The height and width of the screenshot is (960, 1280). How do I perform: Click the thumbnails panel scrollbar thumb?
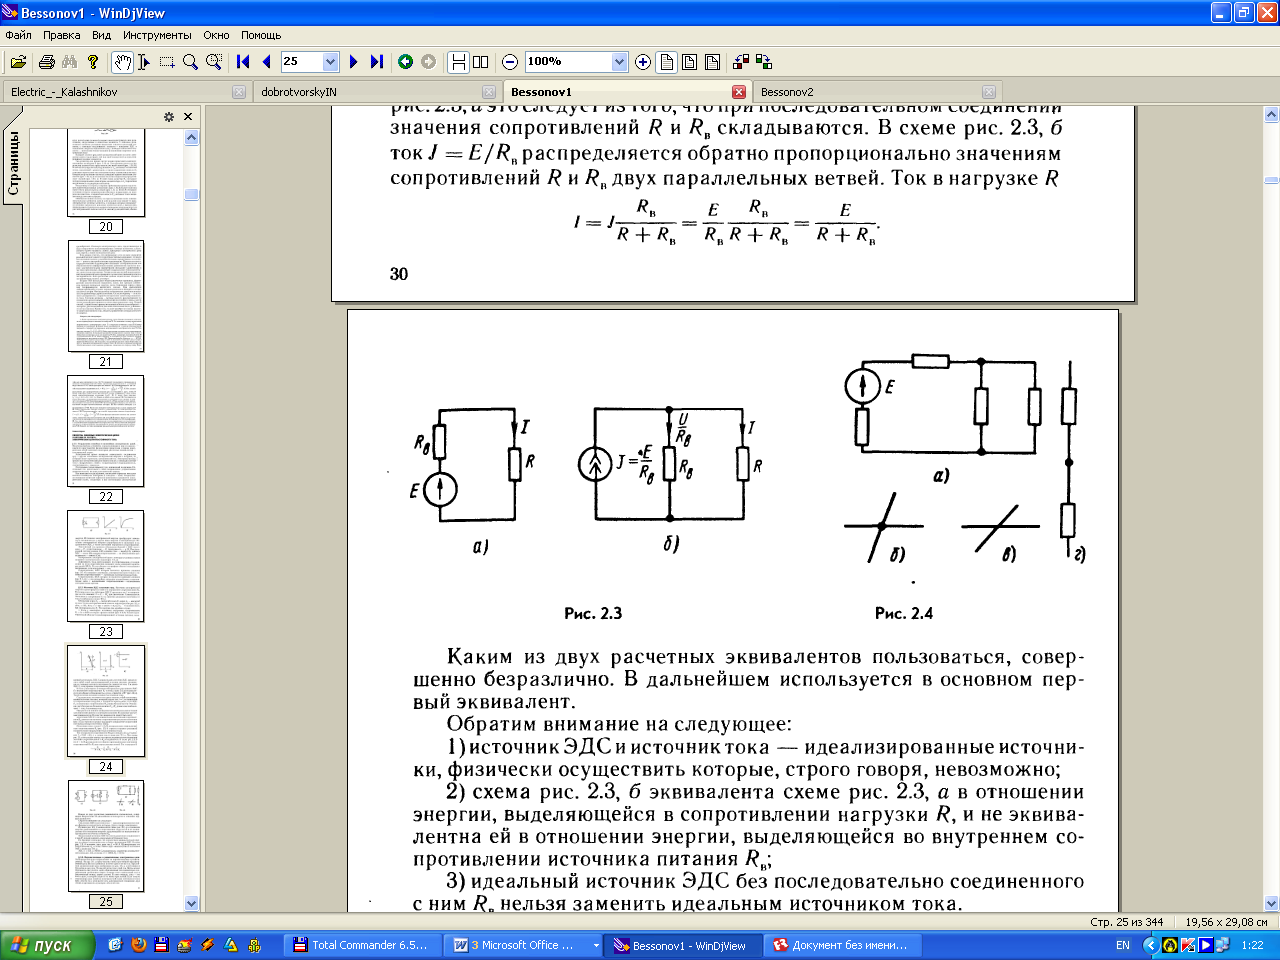click(192, 195)
